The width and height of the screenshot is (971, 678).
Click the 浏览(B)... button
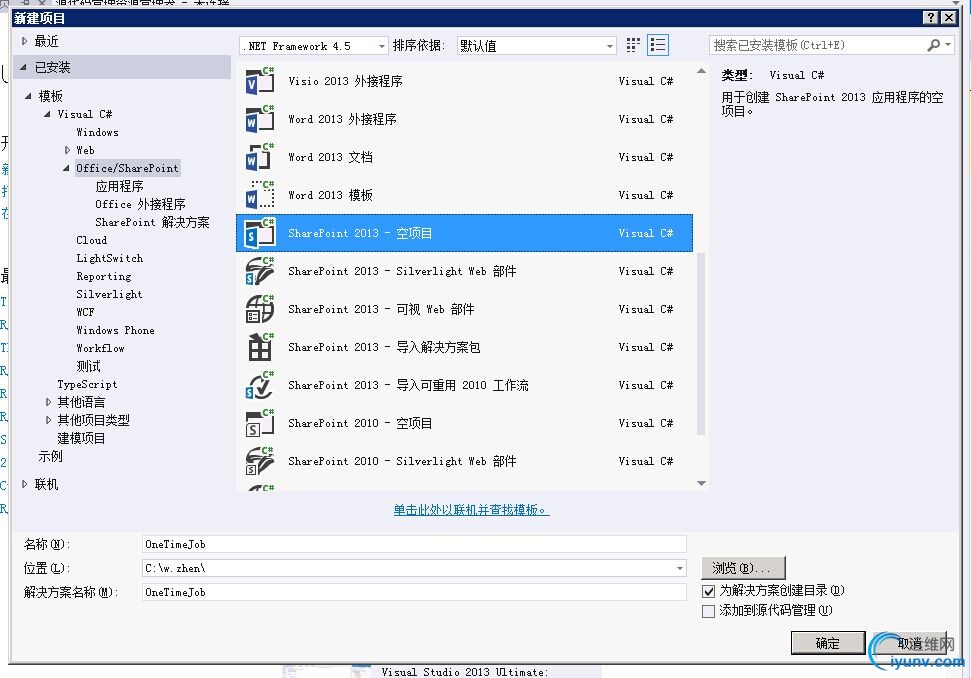(743, 568)
